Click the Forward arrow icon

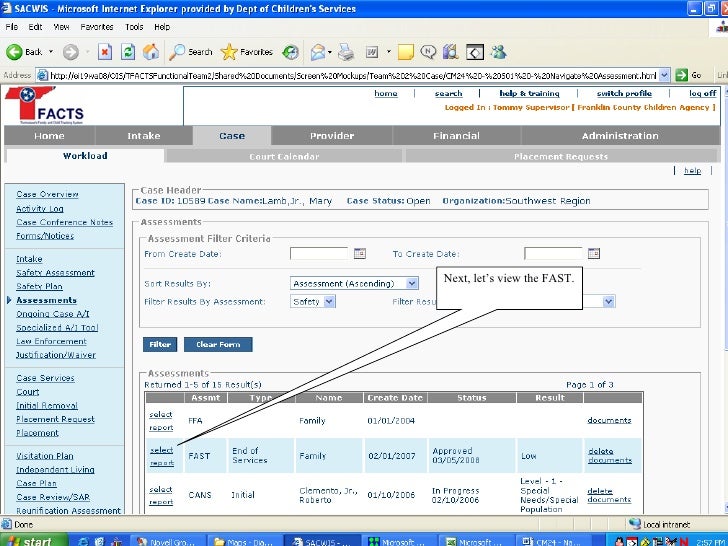click(71, 52)
